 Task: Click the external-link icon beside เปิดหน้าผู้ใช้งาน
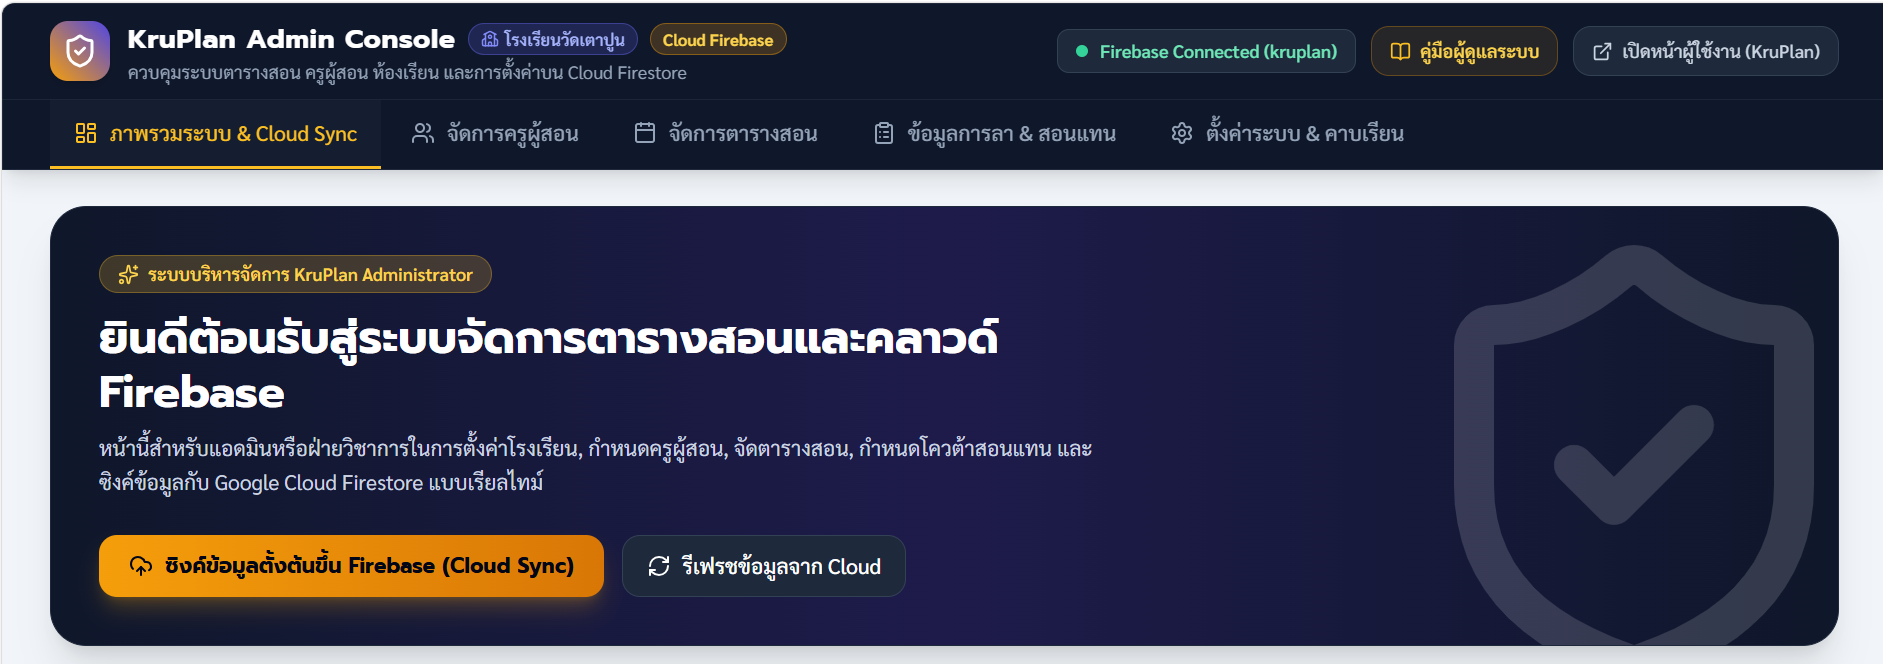tap(1602, 51)
